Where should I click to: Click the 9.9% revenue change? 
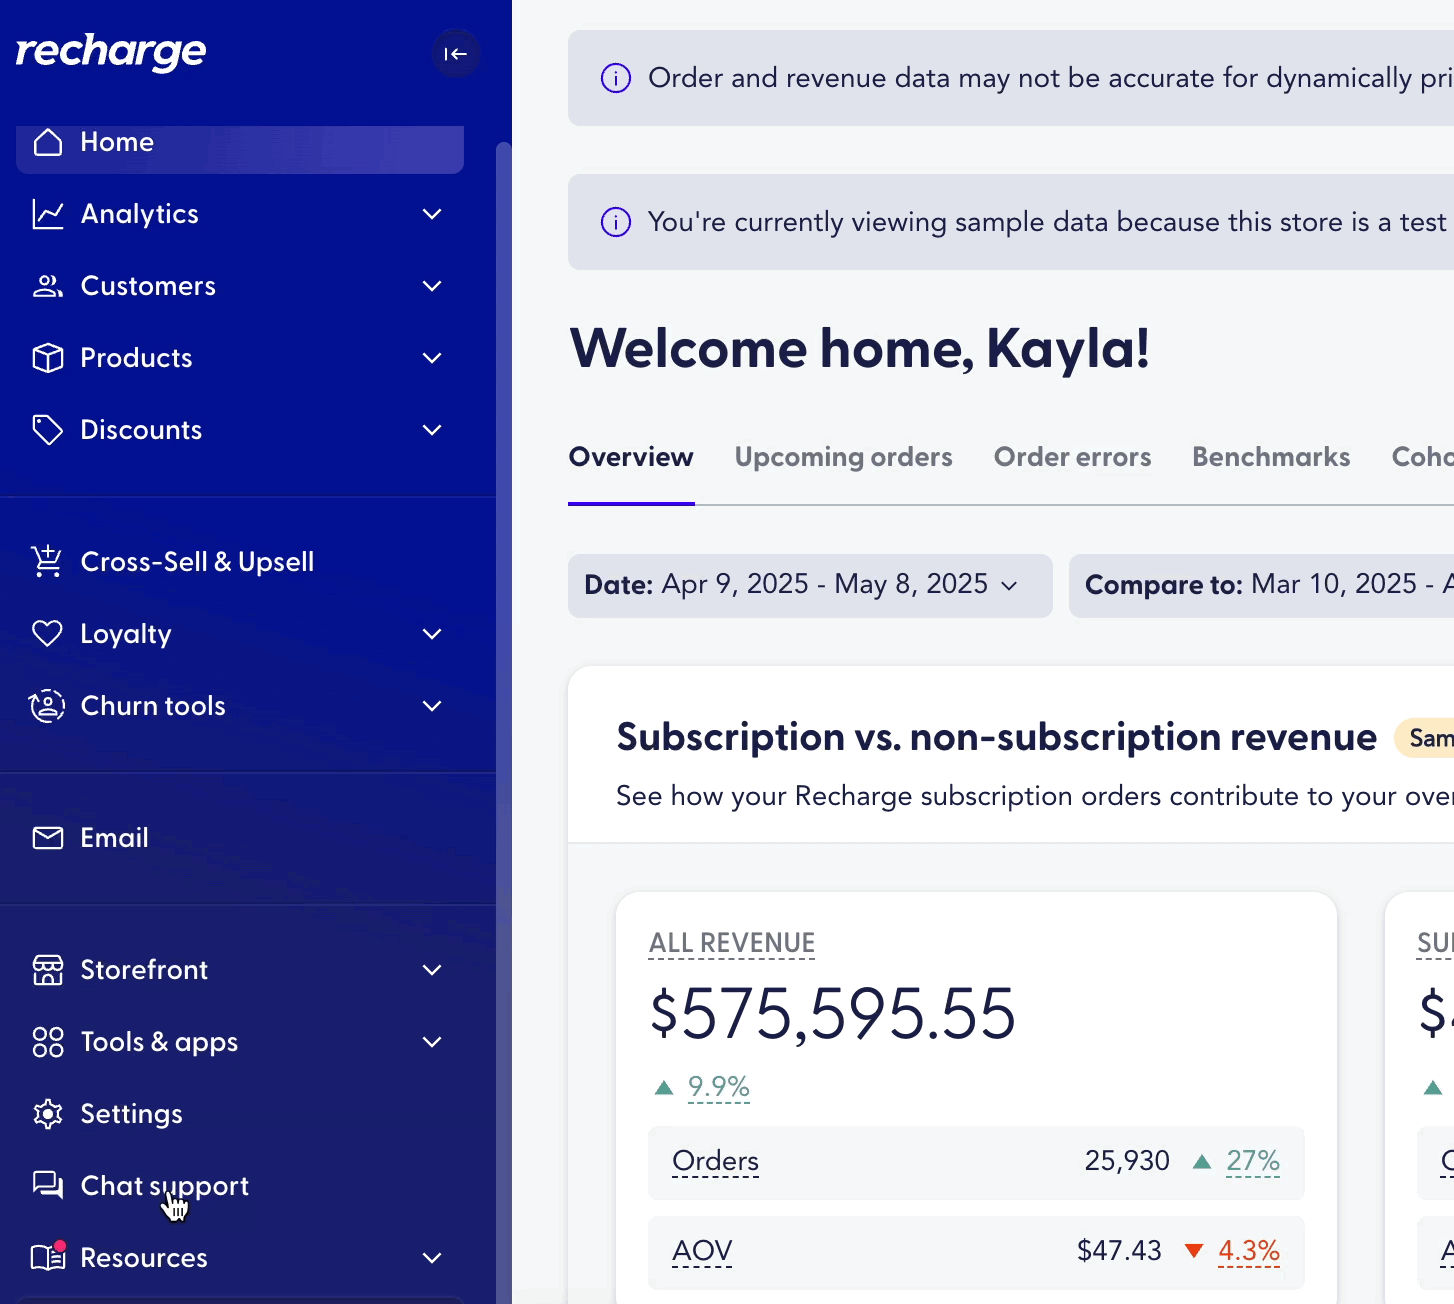[x=719, y=1087]
